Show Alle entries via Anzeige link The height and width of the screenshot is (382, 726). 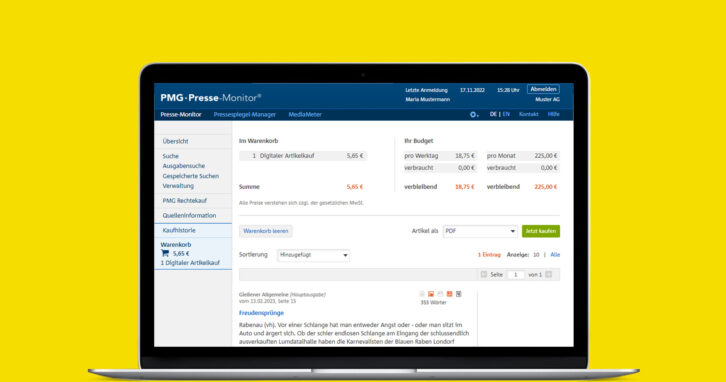(x=555, y=255)
